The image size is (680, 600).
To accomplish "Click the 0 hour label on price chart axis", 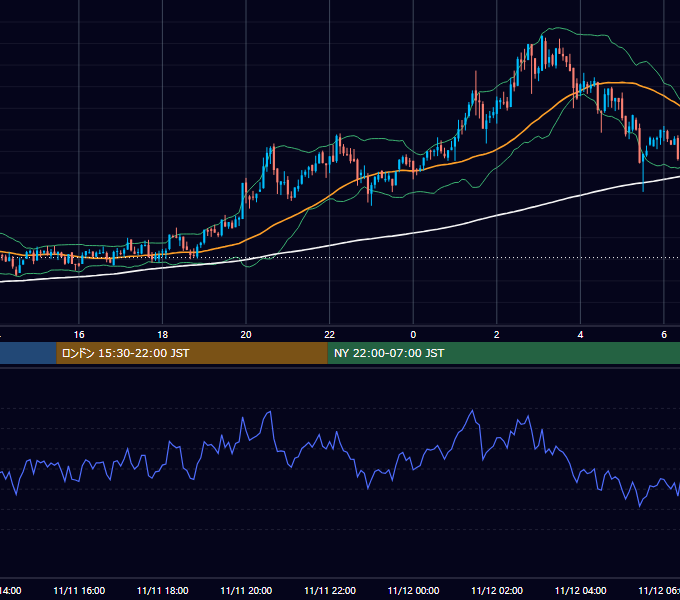I will point(413,335).
